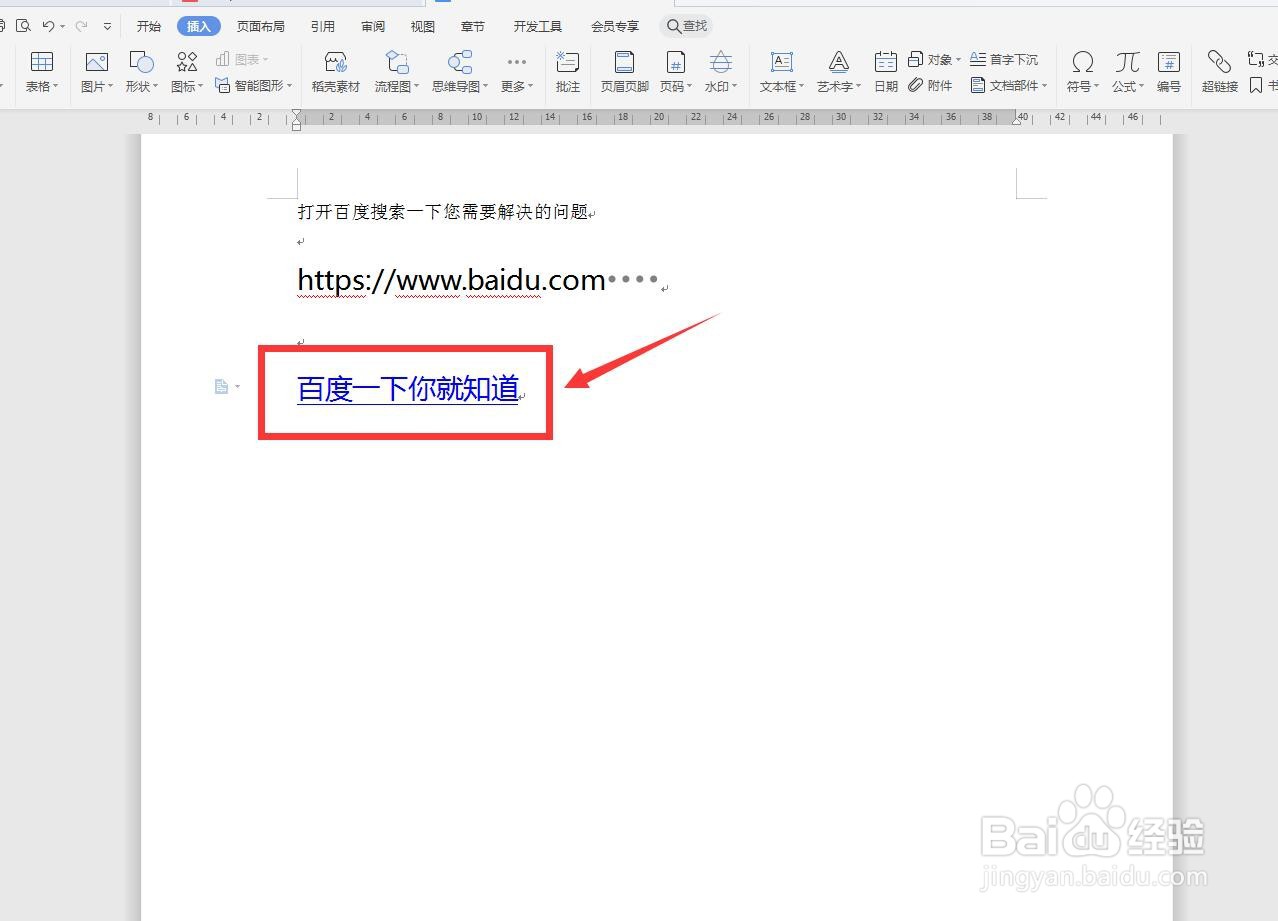This screenshot has height=921, width=1278.
Task: Open 页眉页脚 header and footer
Action: click(x=624, y=72)
